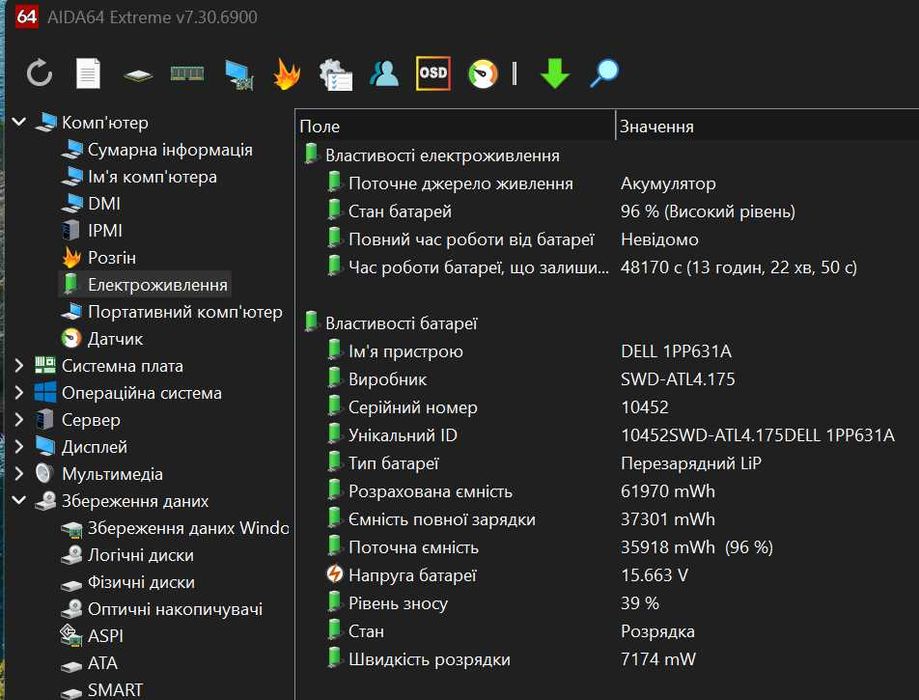
Task: Launch the System Stability Test flame icon
Action: (286, 73)
